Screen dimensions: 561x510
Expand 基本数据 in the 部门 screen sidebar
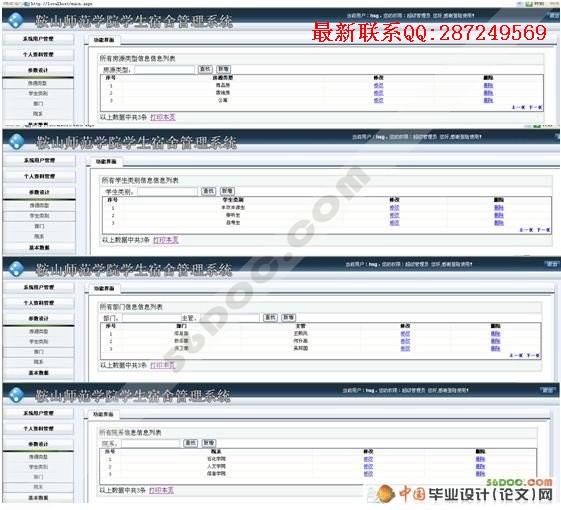(39, 373)
